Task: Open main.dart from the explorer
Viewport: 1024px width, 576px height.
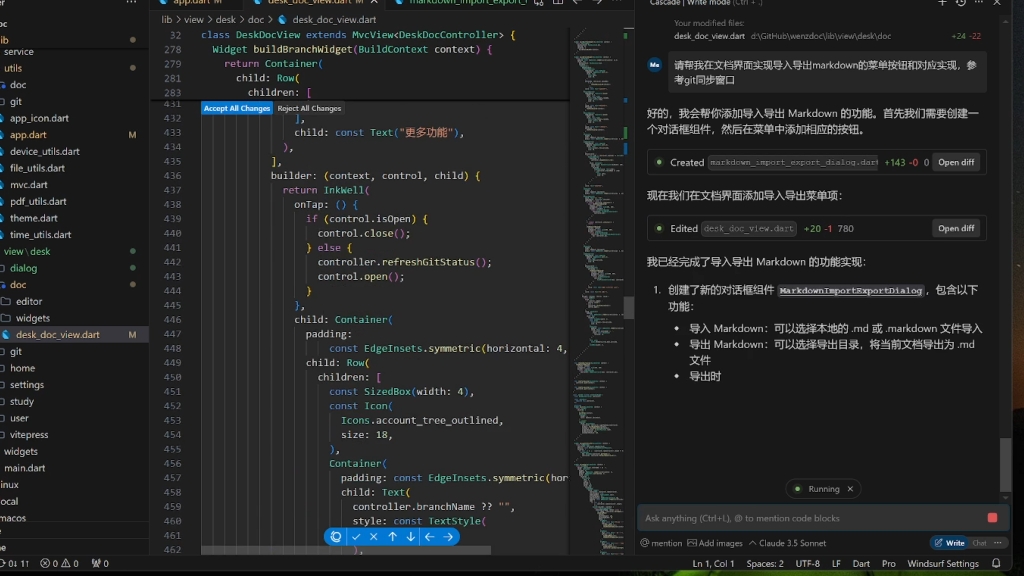Action: (25, 468)
